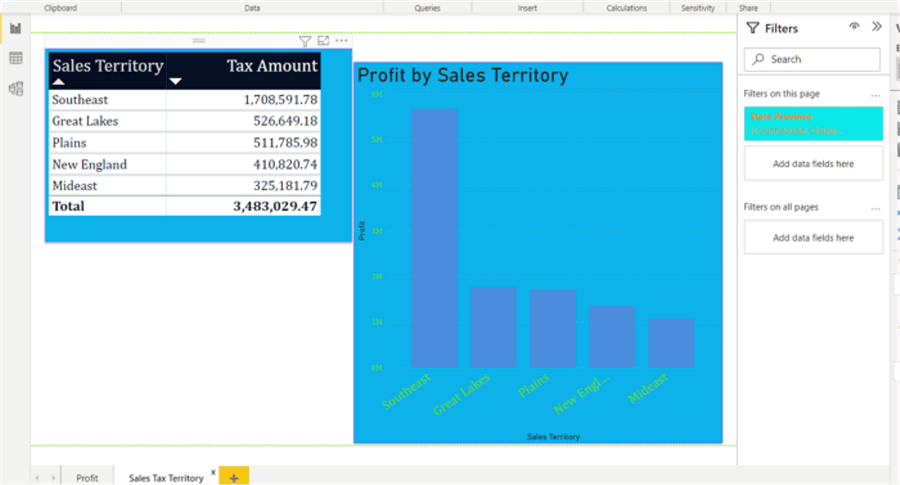Select the Southeast bar in chart
This screenshot has width=900, height=485.
point(434,238)
